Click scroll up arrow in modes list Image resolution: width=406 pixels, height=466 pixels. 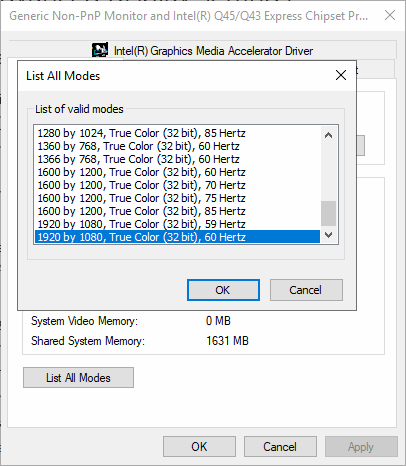pyautogui.click(x=328, y=135)
